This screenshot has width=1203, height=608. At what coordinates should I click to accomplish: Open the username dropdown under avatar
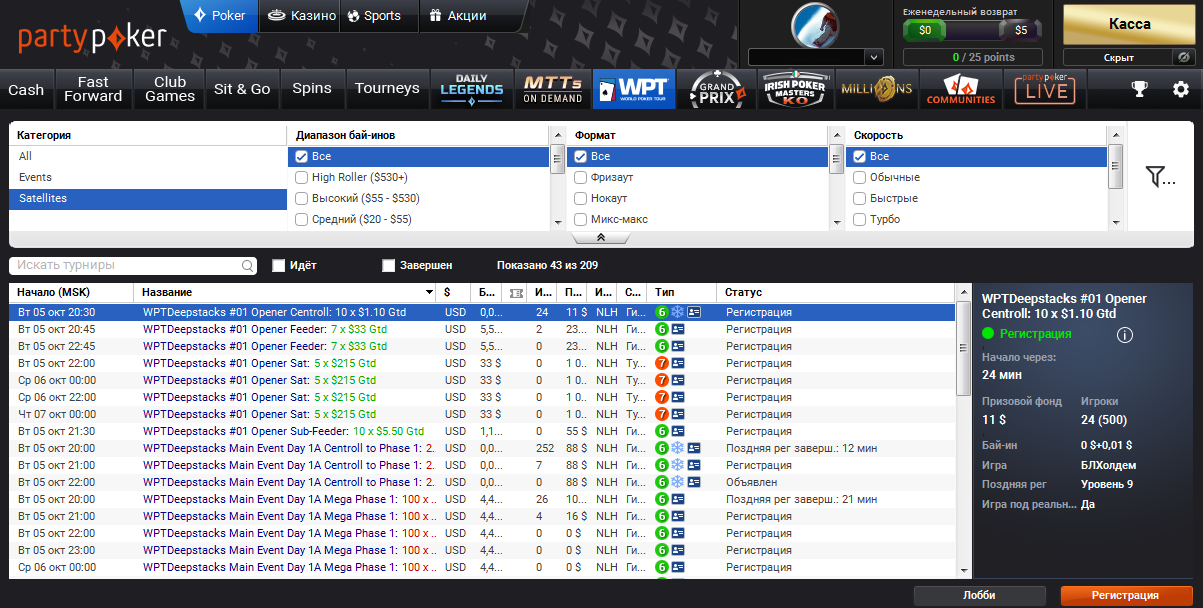[873, 57]
